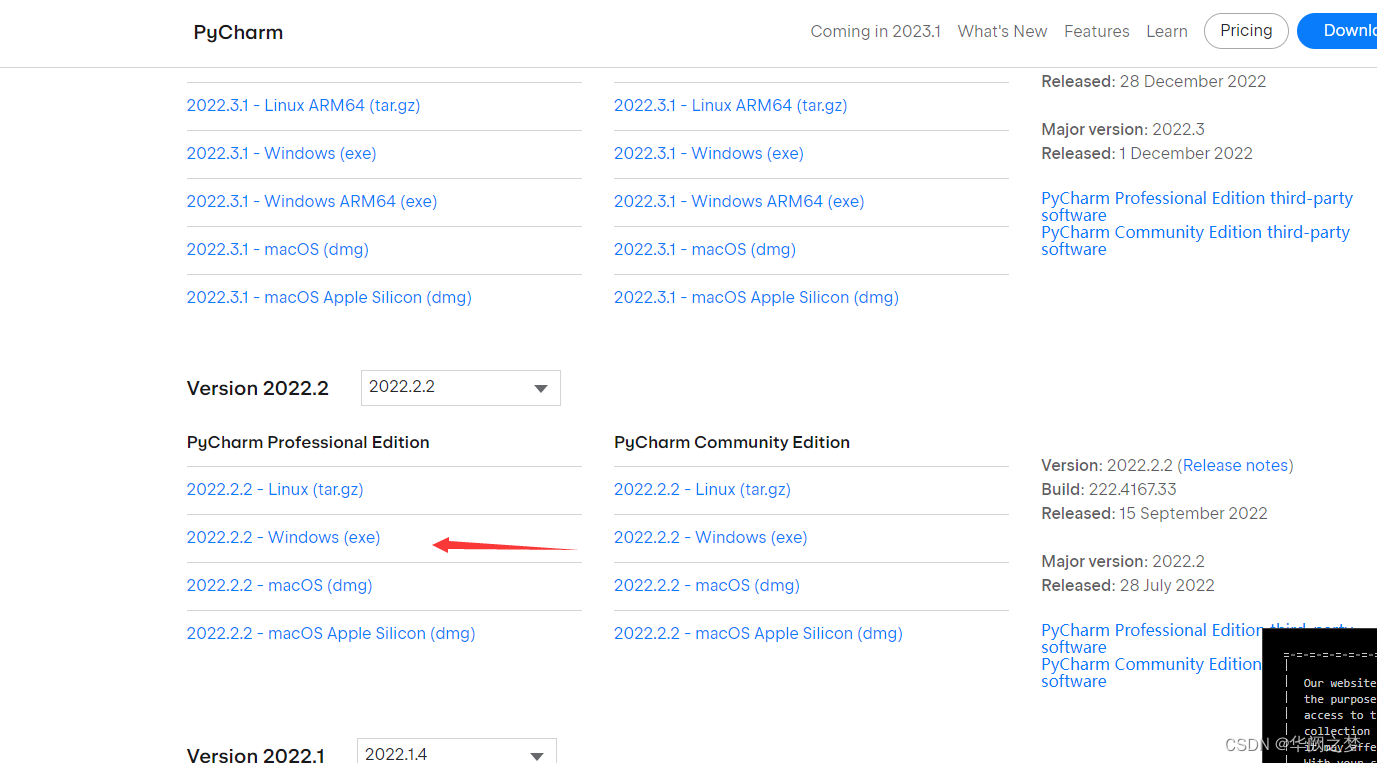
Task: Open lower PyCharm Community Edition third-party software link
Action: 1151,672
